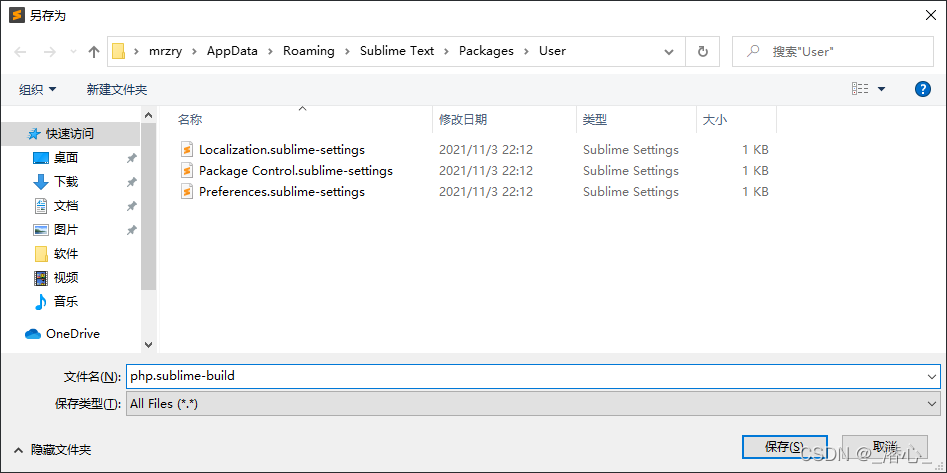This screenshot has width=947, height=473.
Task: Open 下载 in navigation pane
Action: pyautogui.click(x=66, y=181)
